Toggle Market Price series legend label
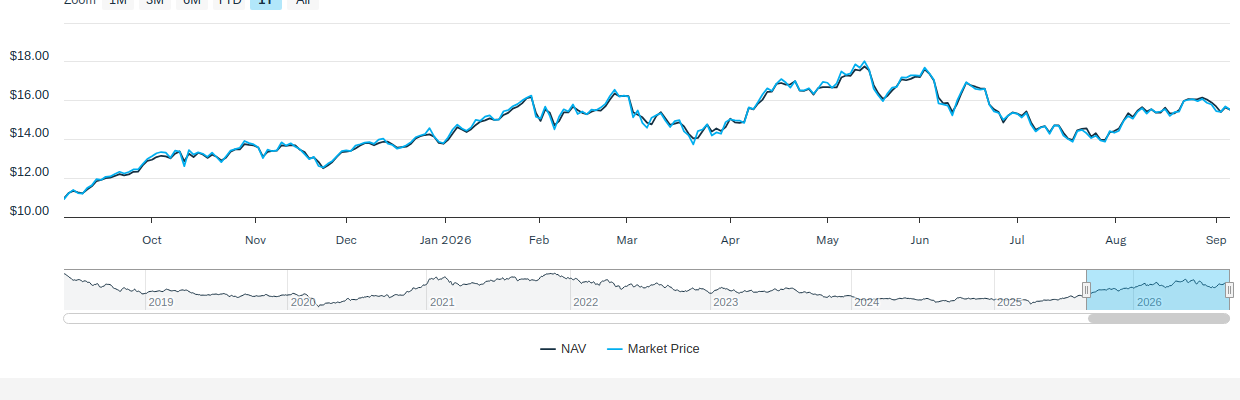 point(664,349)
